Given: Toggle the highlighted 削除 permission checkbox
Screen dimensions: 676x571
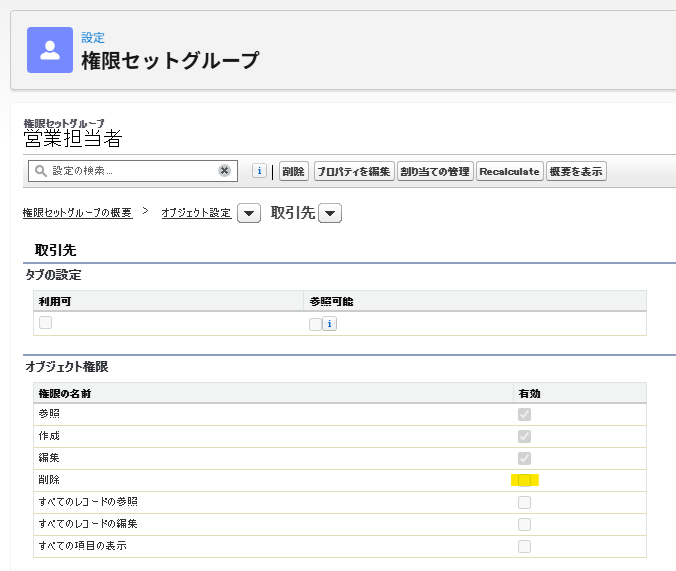Looking at the screenshot, I should coord(524,480).
